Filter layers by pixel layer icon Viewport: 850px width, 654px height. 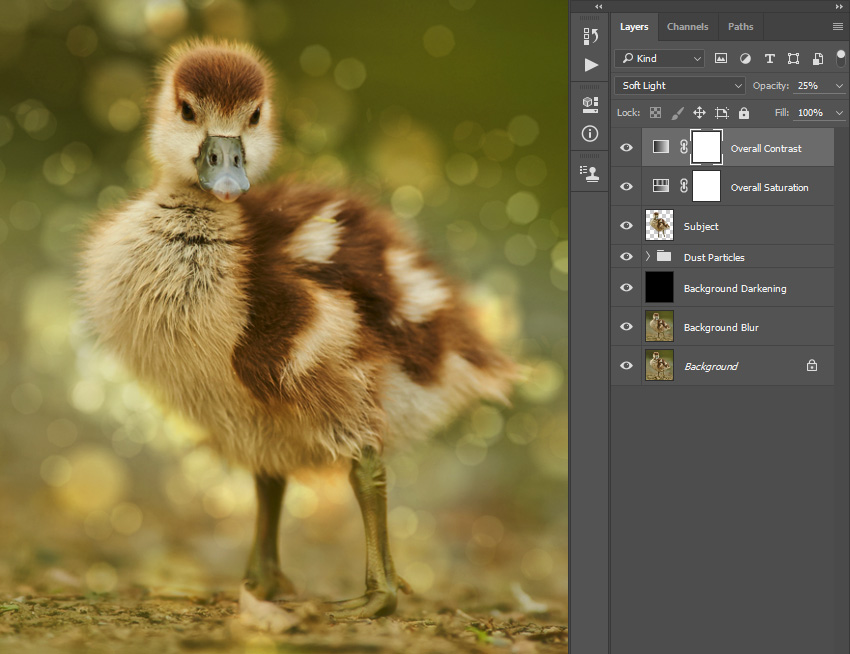pyautogui.click(x=720, y=59)
